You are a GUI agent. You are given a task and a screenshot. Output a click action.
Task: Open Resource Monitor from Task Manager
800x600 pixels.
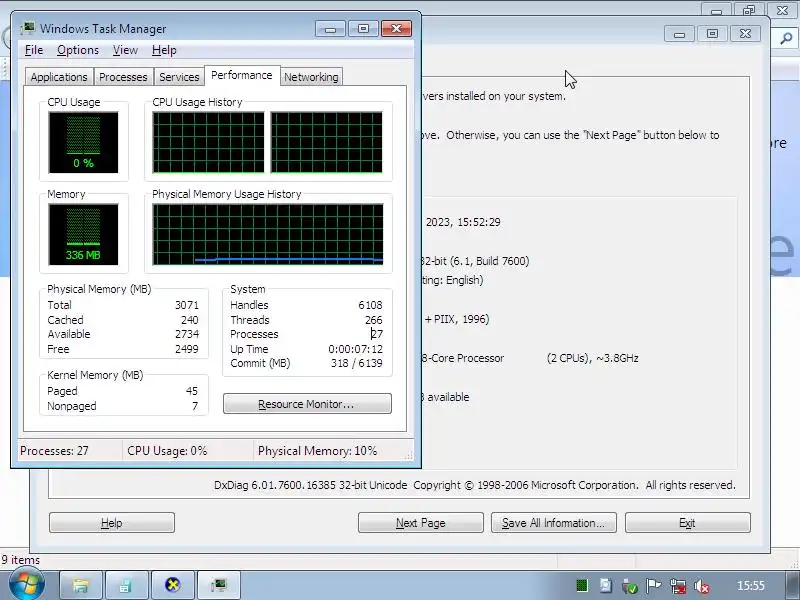pos(307,404)
